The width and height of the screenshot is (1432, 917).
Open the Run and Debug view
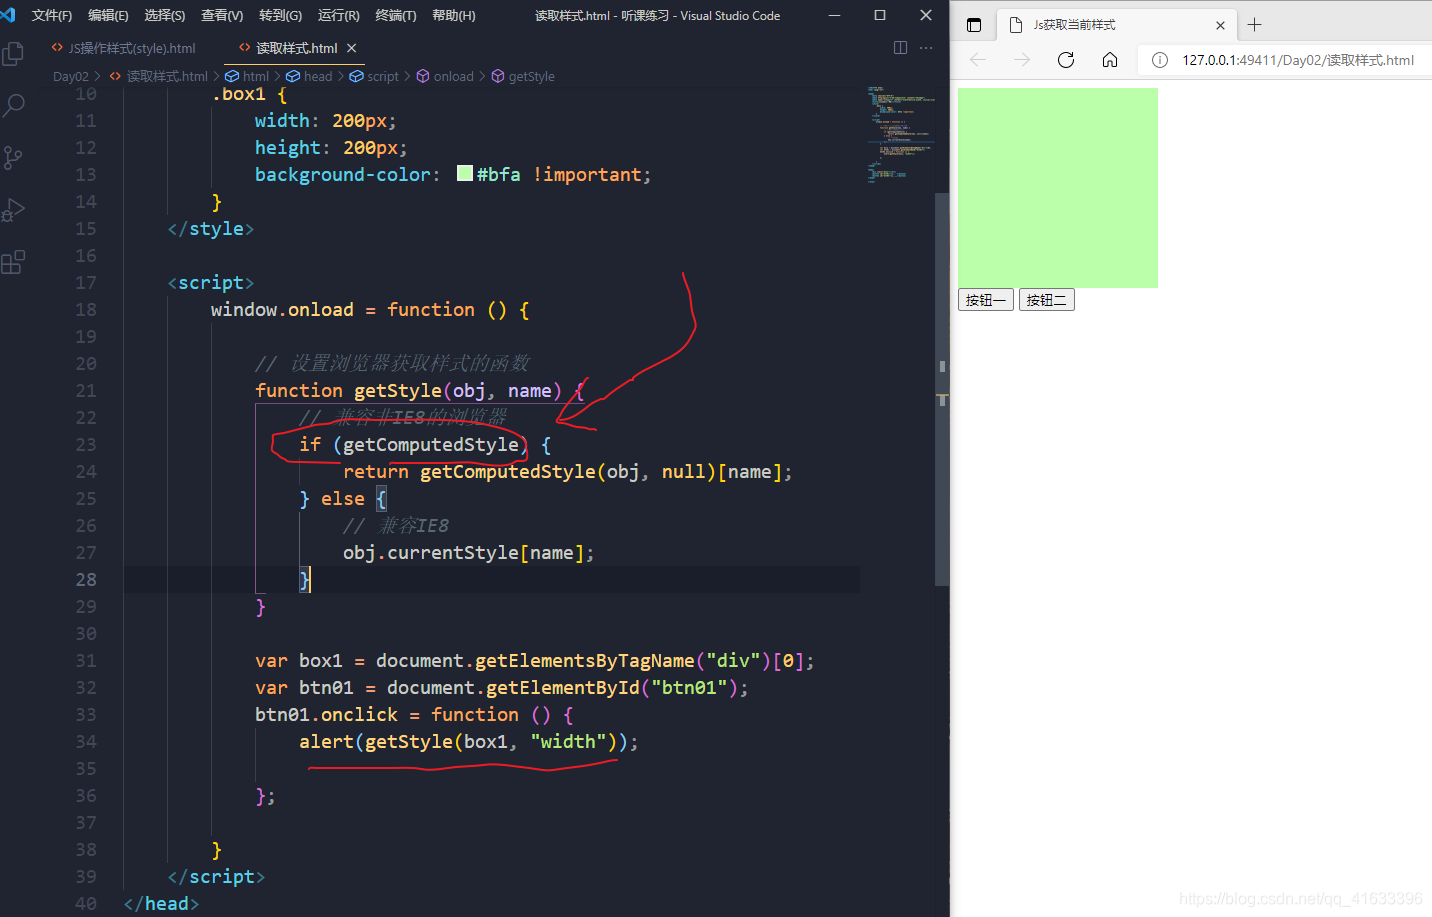[x=13, y=210]
